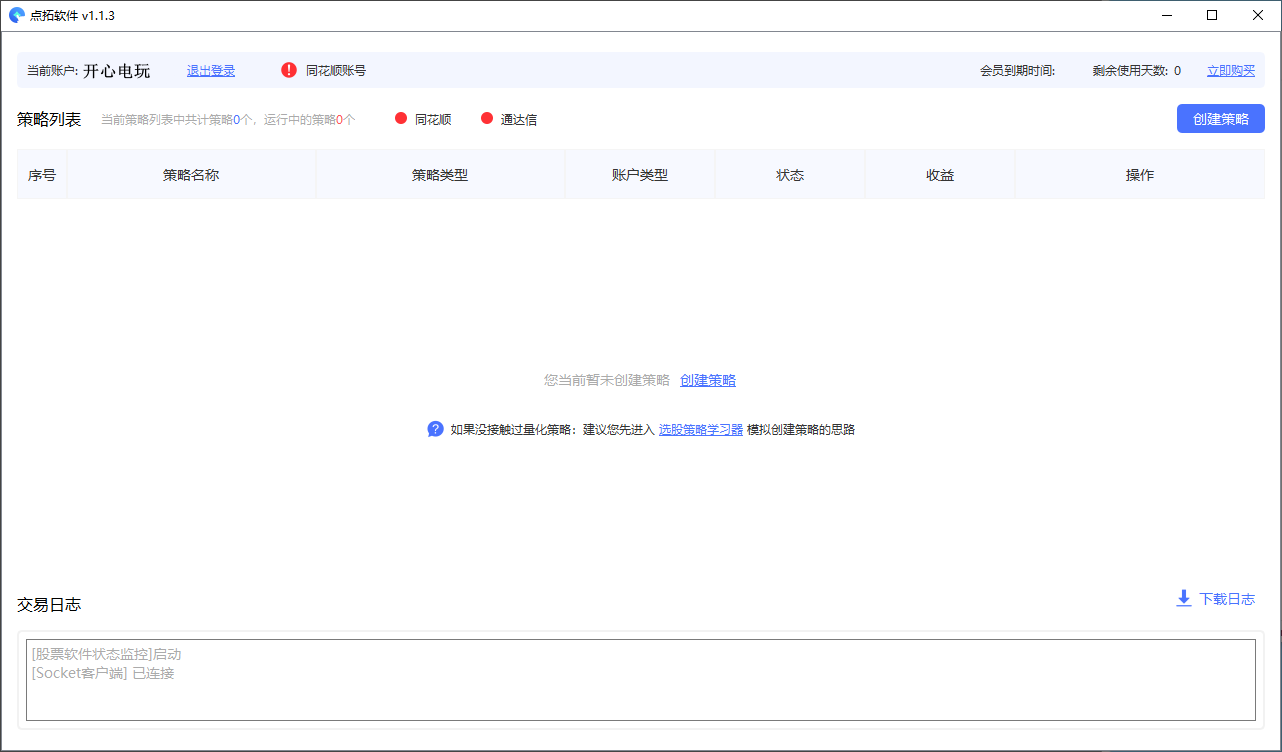This screenshot has width=1282, height=752.
Task: Click the download arrow icon beside 下载日志
Action: [x=1184, y=598]
